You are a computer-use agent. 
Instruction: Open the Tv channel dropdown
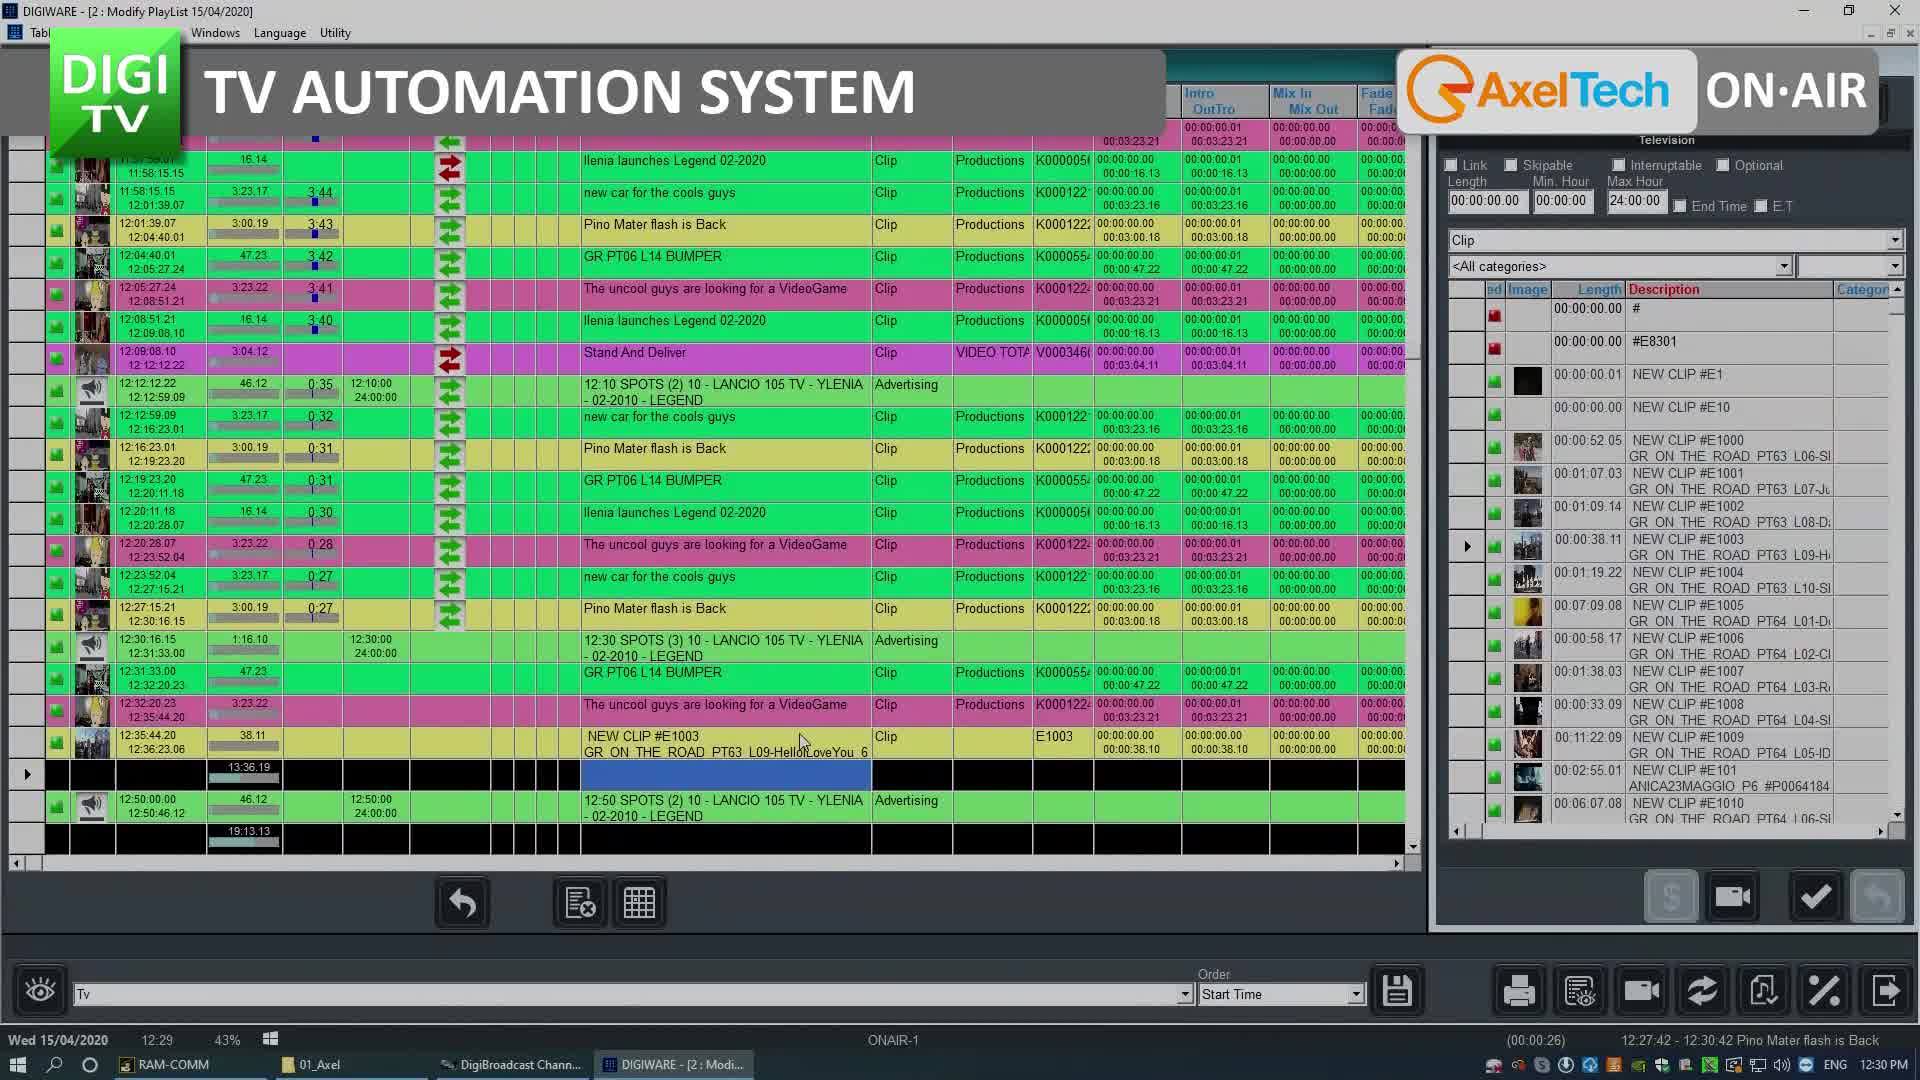click(x=1185, y=995)
